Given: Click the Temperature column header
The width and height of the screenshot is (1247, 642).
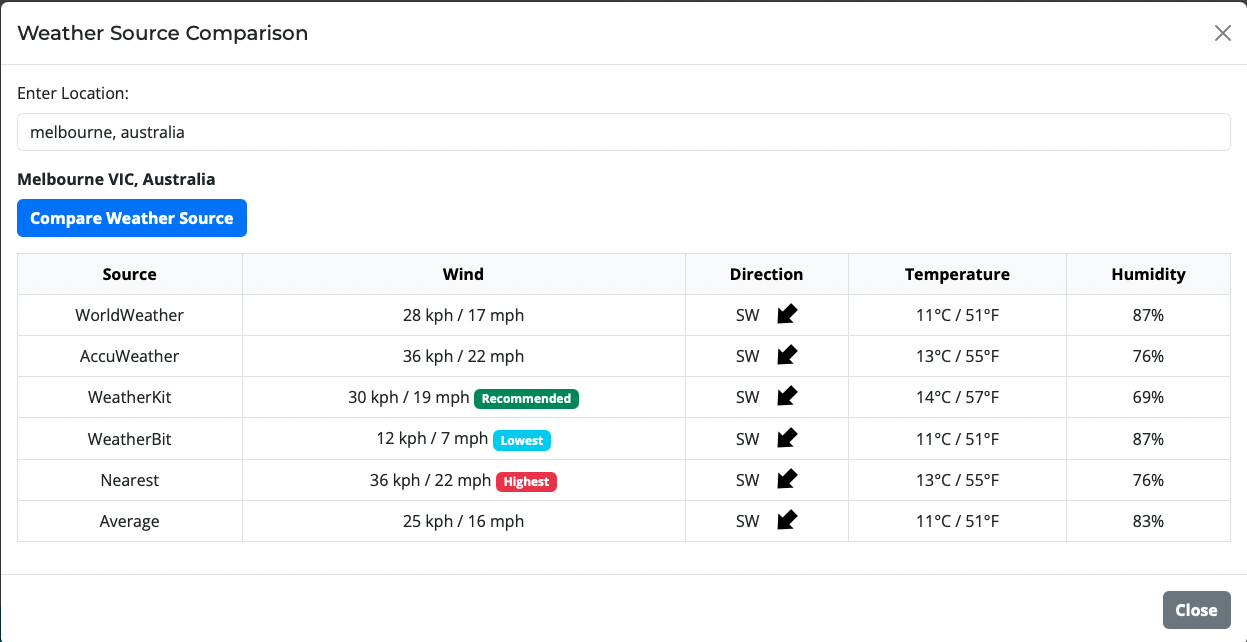Looking at the screenshot, I should coord(957,274).
